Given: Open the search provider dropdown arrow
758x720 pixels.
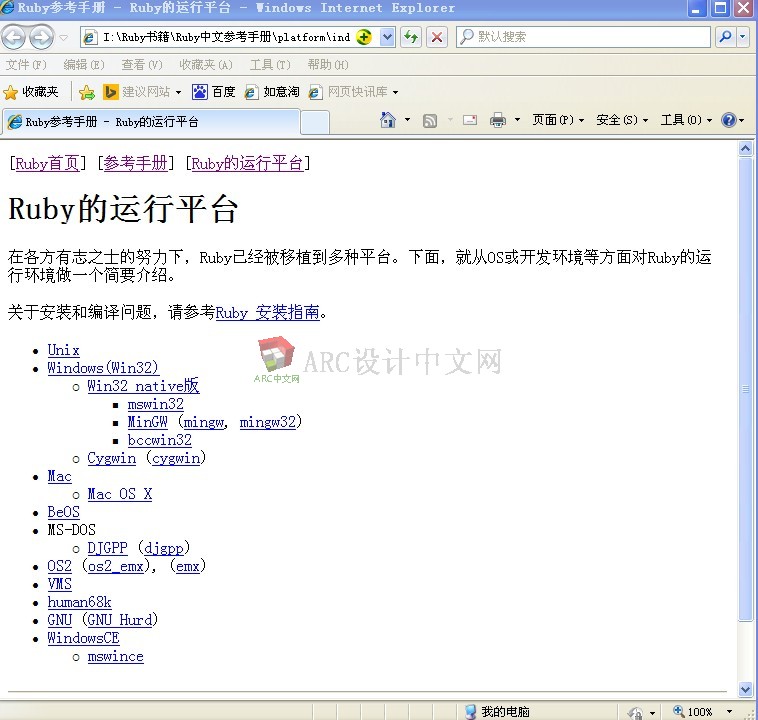Looking at the screenshot, I should (x=743, y=37).
